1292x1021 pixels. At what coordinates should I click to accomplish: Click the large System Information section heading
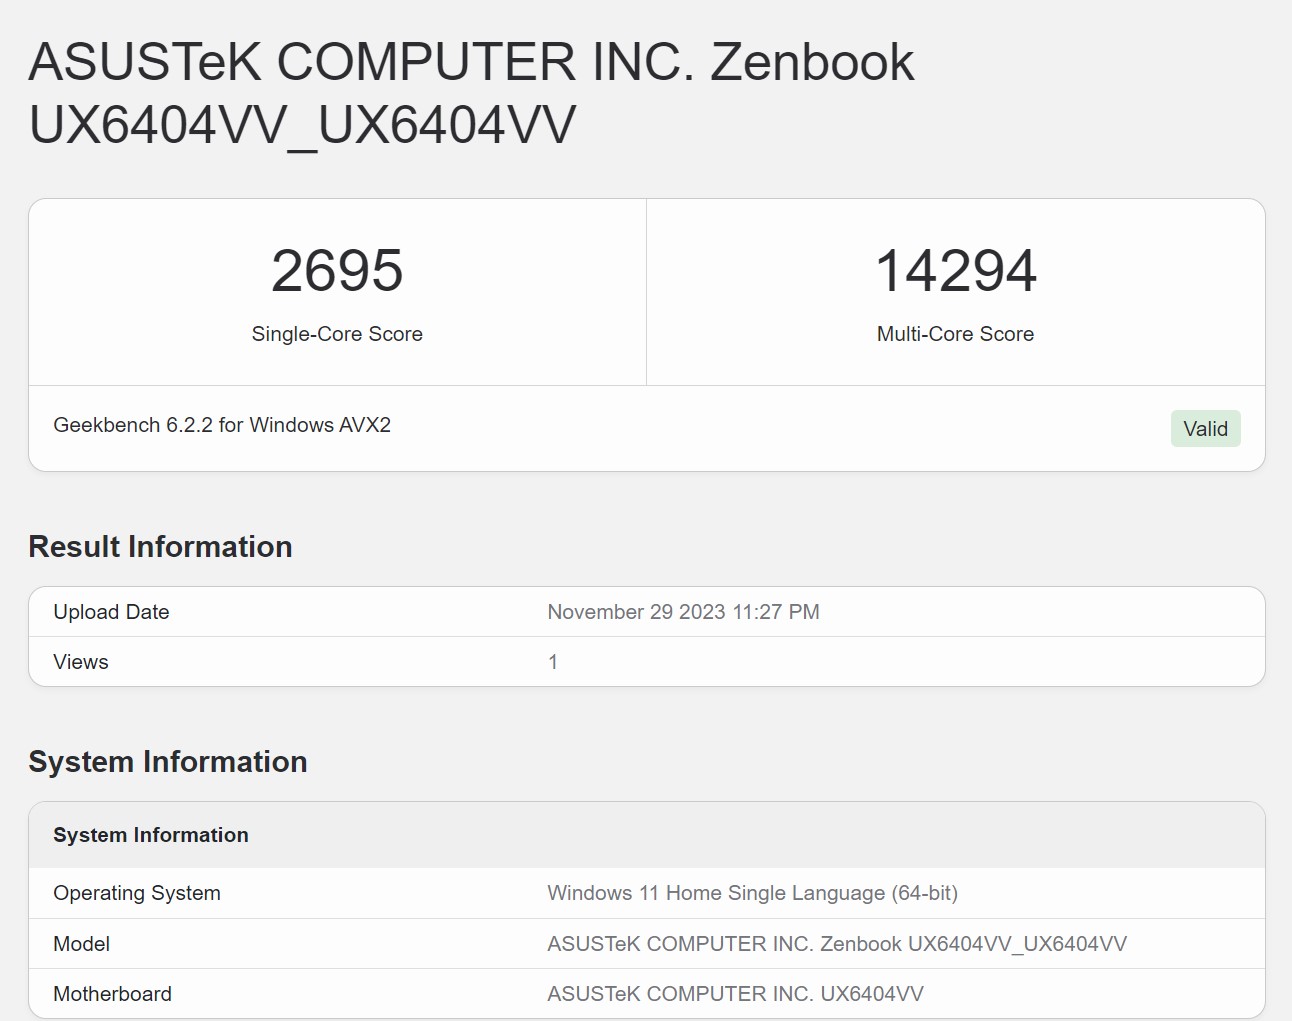pos(168,762)
